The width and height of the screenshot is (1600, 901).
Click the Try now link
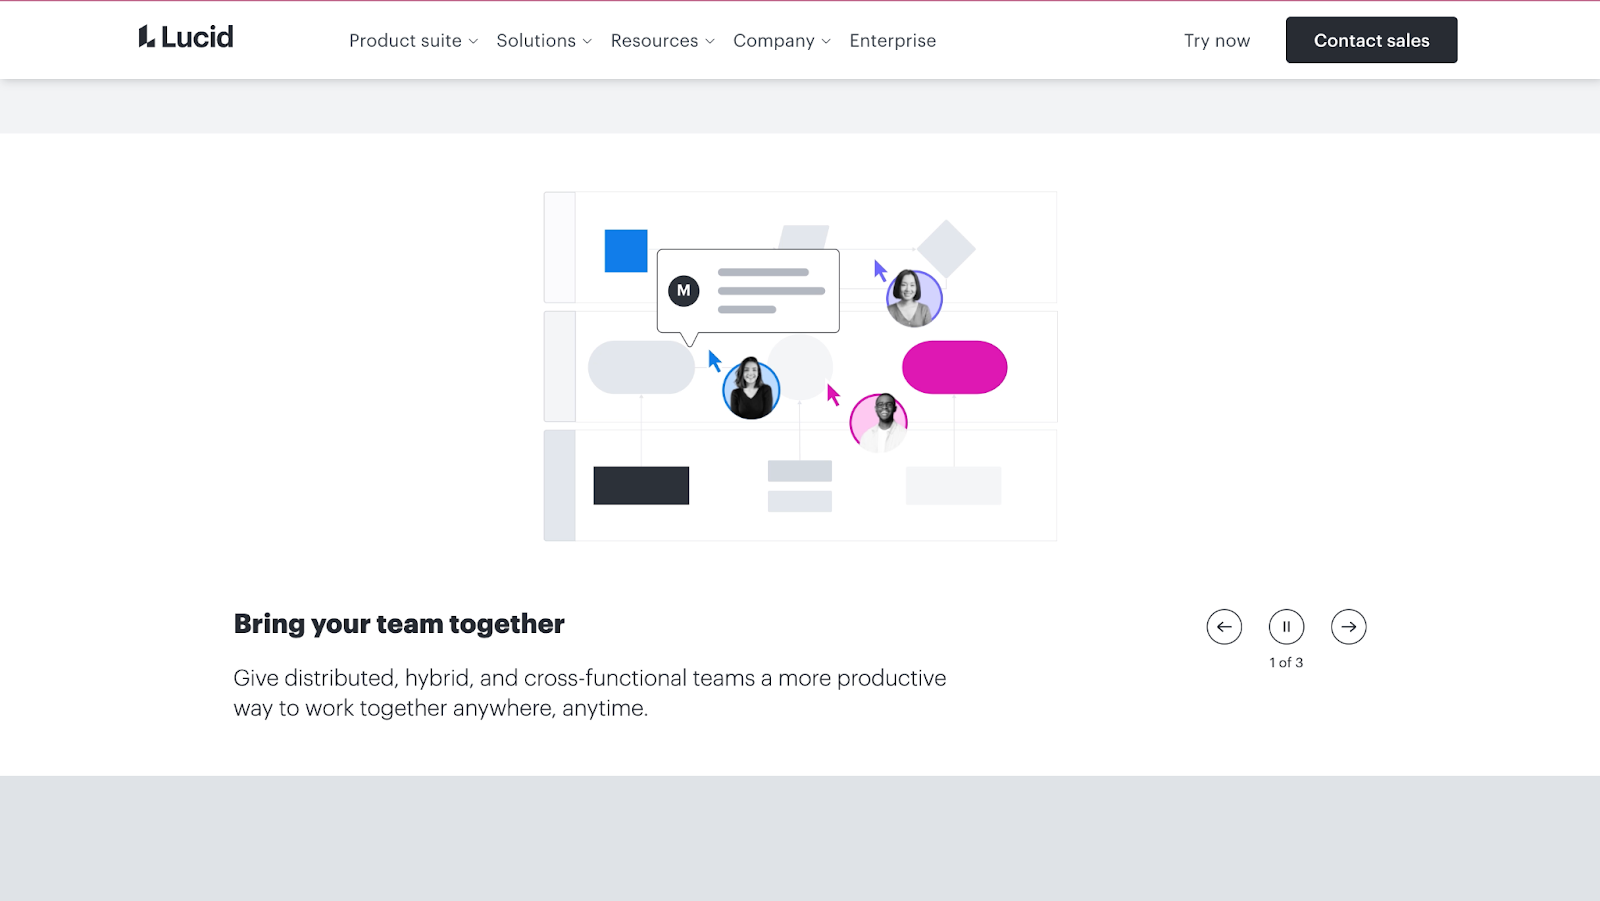coord(1216,41)
